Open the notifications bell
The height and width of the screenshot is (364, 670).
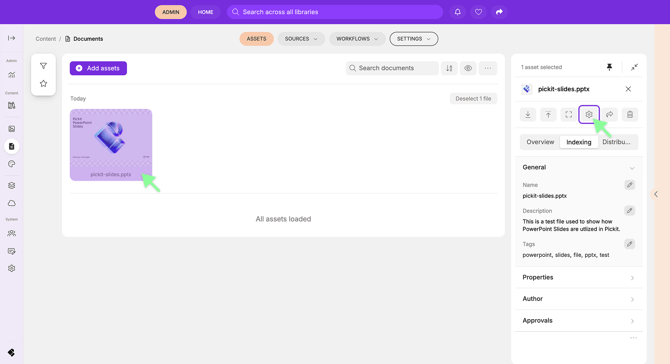[x=458, y=12]
